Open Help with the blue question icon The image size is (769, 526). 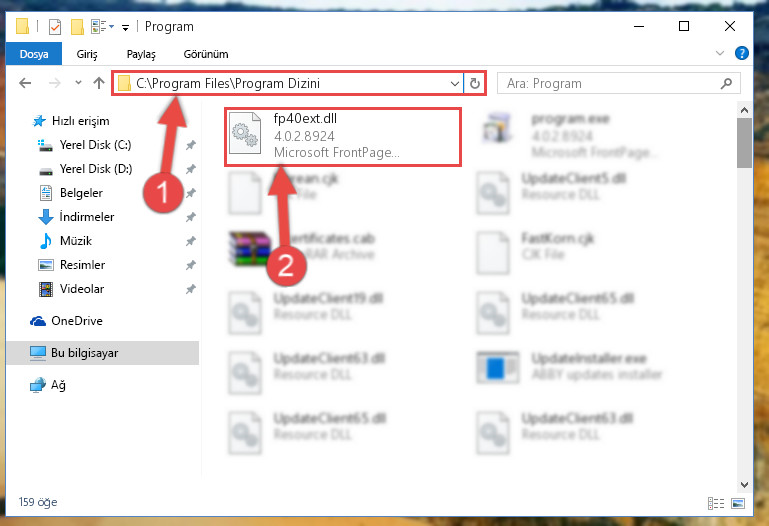point(742,53)
